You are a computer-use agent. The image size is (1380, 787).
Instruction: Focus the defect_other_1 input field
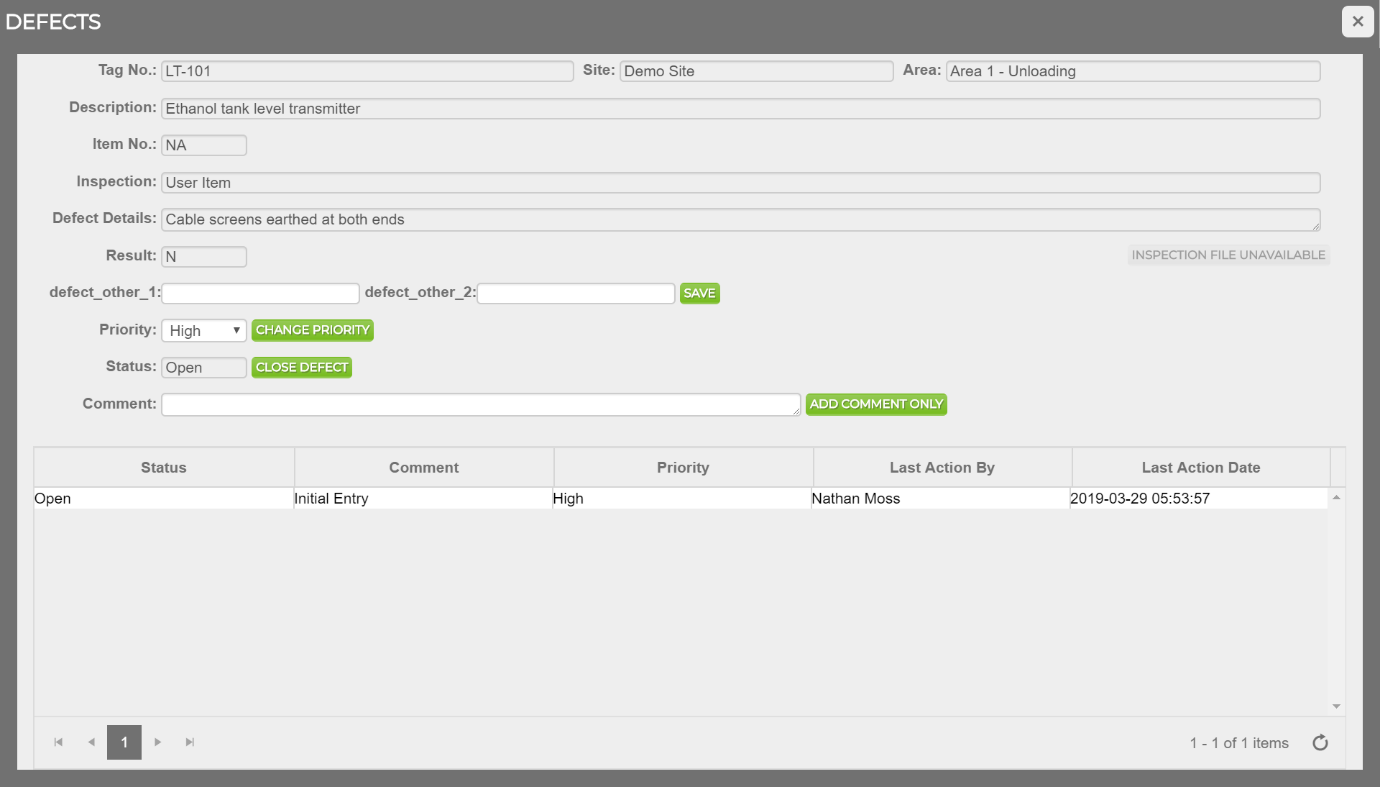(x=260, y=293)
